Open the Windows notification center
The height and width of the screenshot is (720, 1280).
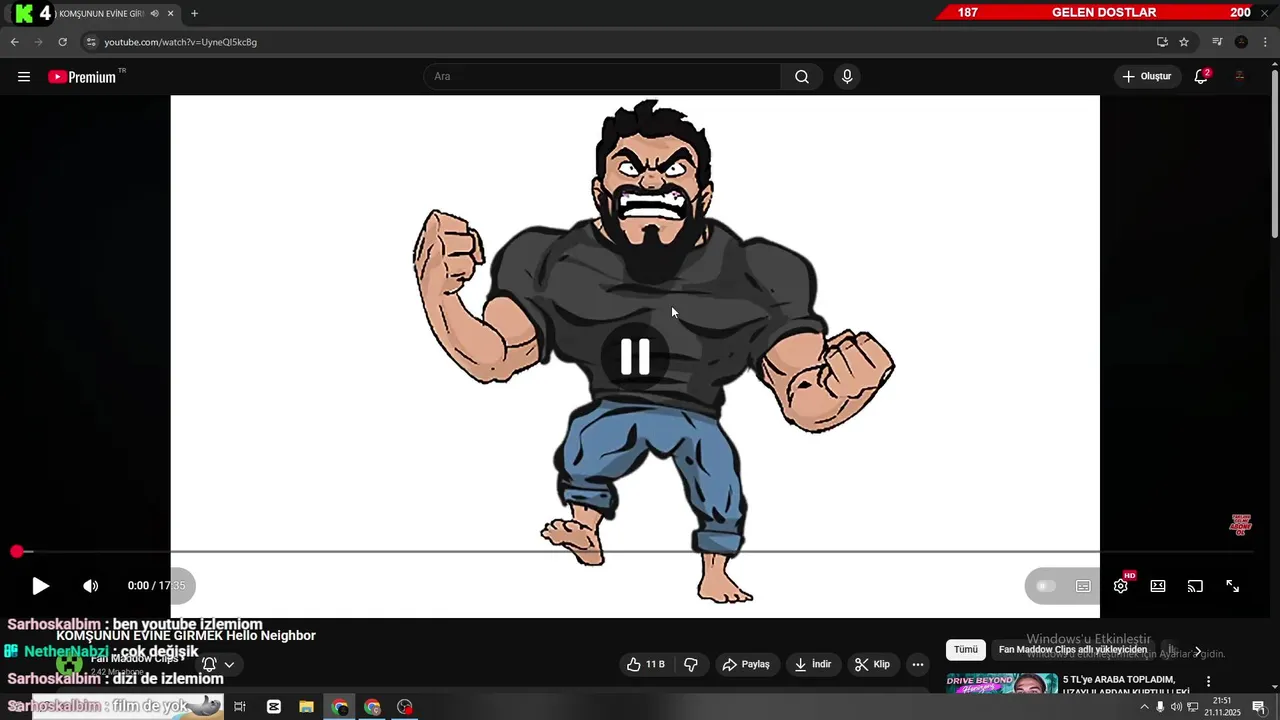coord(1259,707)
